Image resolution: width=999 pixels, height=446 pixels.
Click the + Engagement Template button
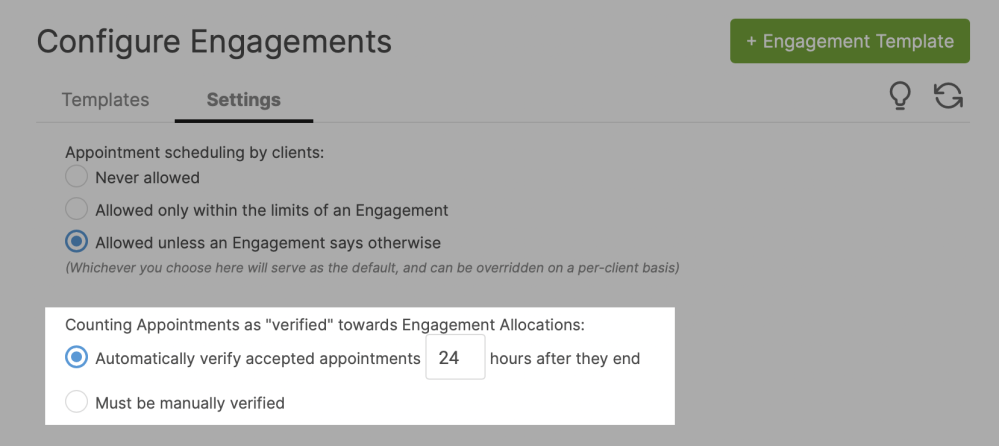point(849,41)
